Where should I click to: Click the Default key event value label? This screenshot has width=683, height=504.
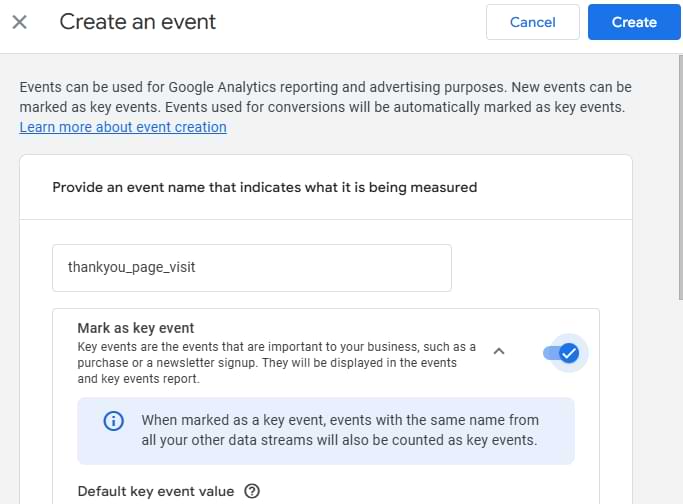click(156, 491)
